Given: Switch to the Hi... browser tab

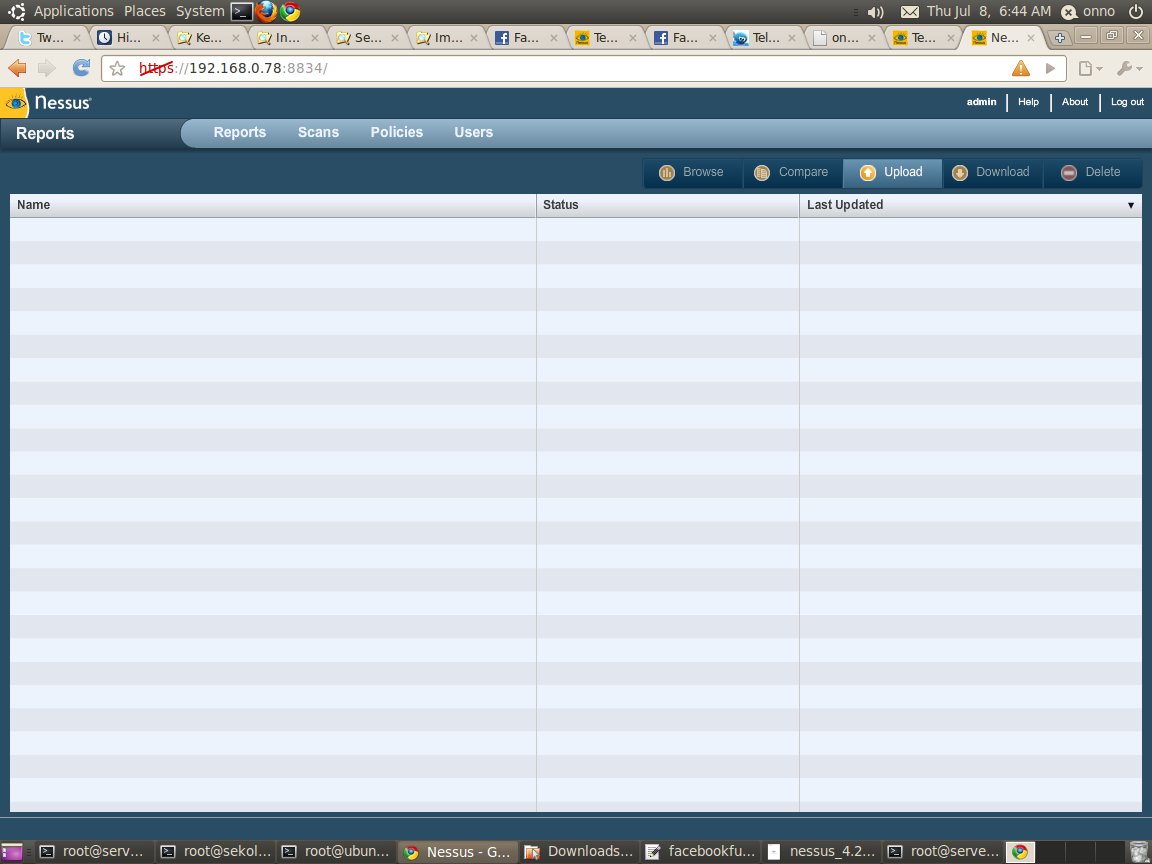Looking at the screenshot, I should click(128, 37).
